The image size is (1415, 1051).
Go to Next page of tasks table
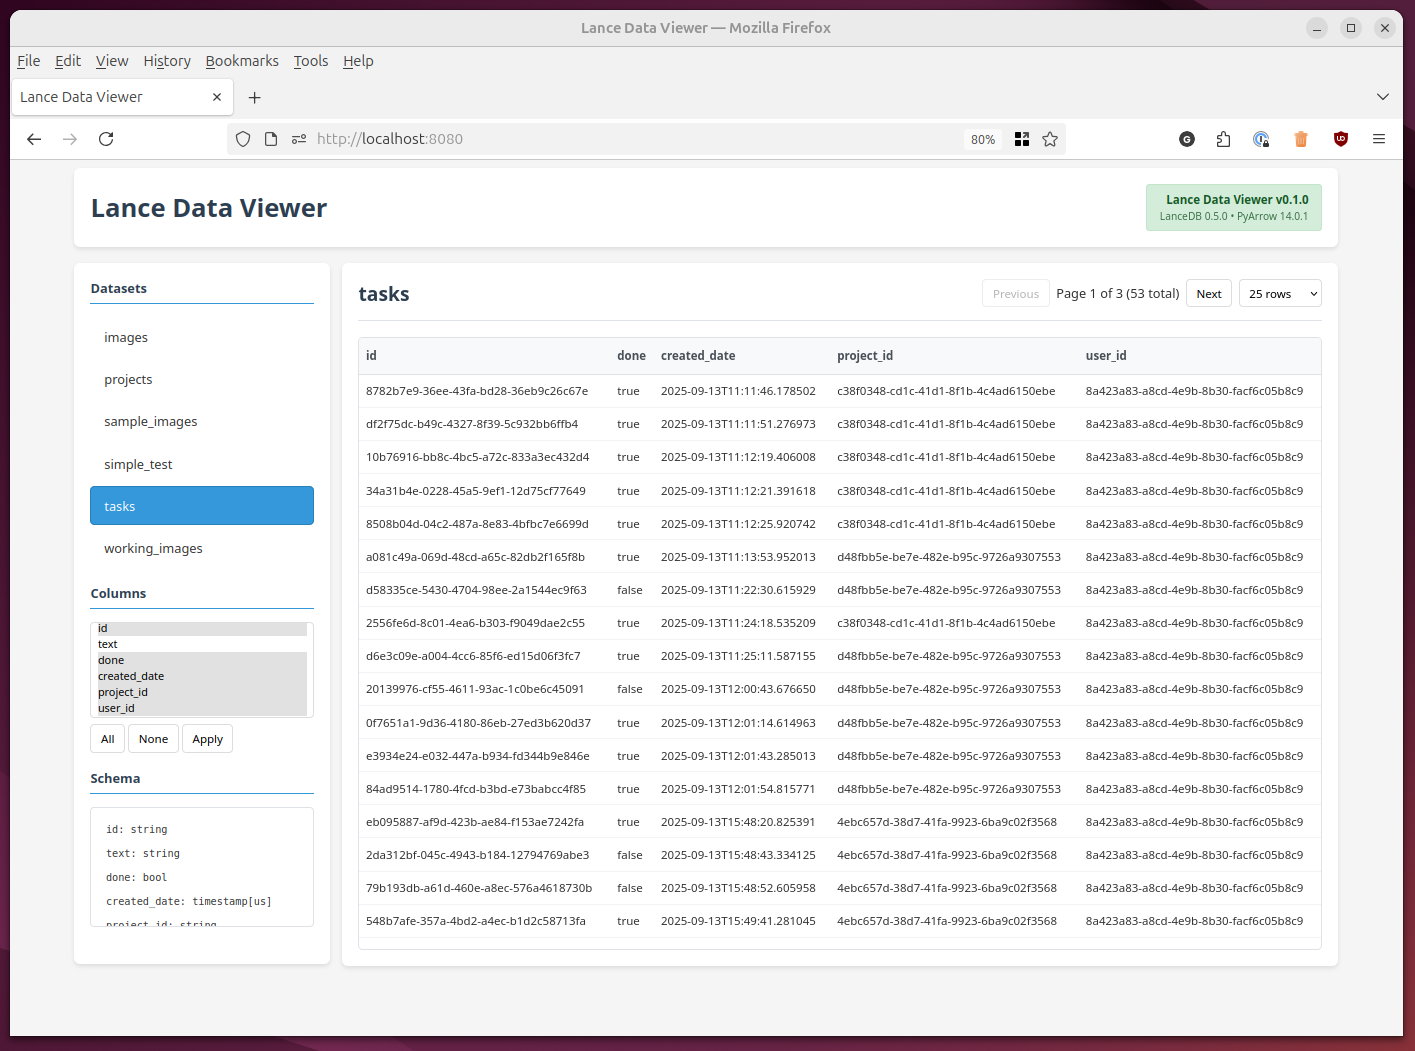click(1208, 293)
